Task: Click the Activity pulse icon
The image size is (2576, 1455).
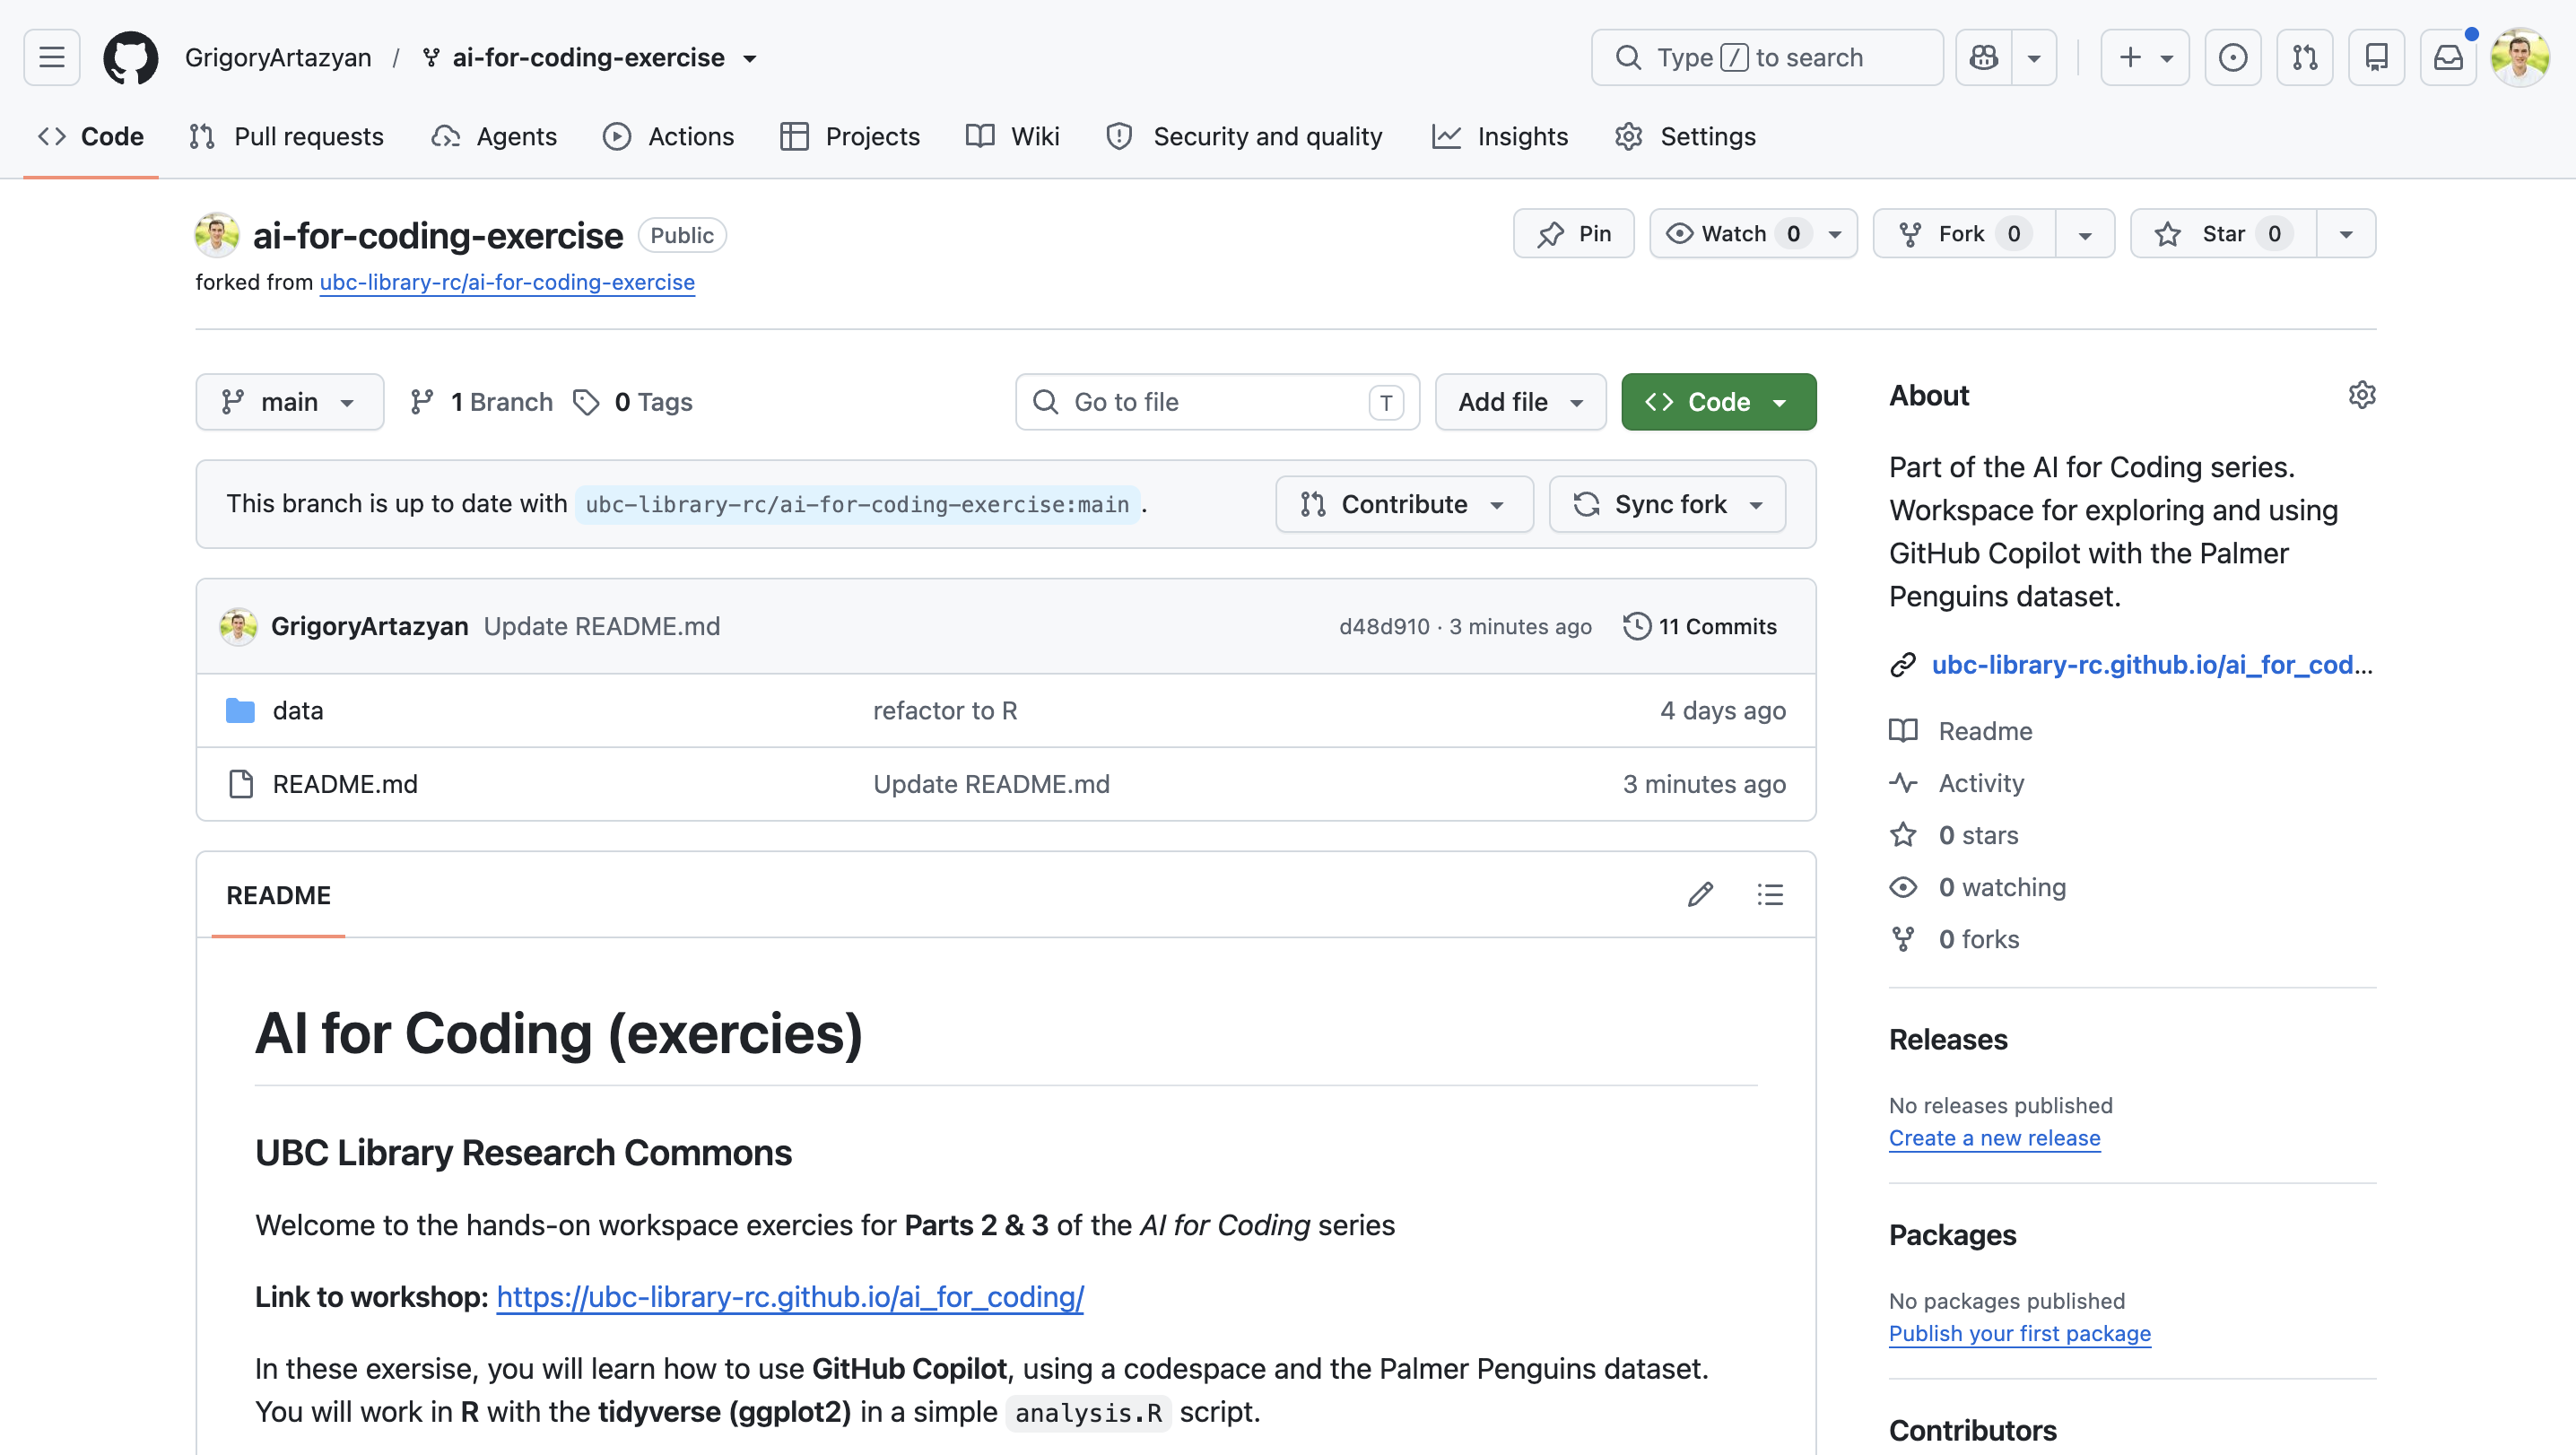Action: click(x=1903, y=783)
